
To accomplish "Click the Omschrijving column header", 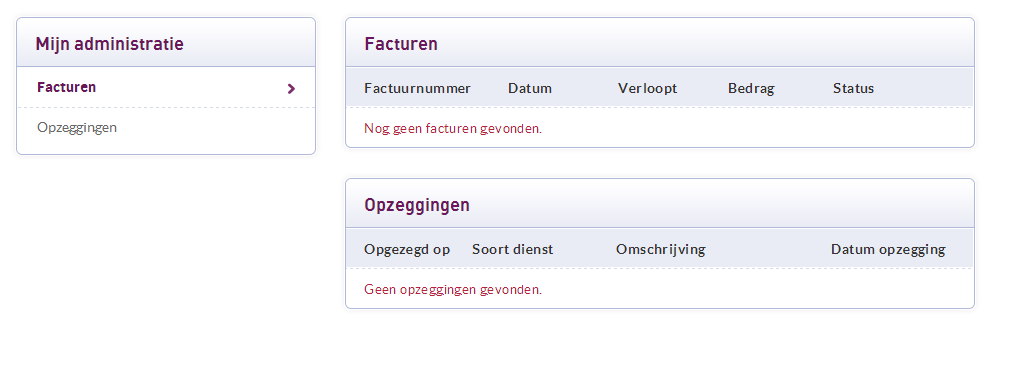I will (x=660, y=249).
